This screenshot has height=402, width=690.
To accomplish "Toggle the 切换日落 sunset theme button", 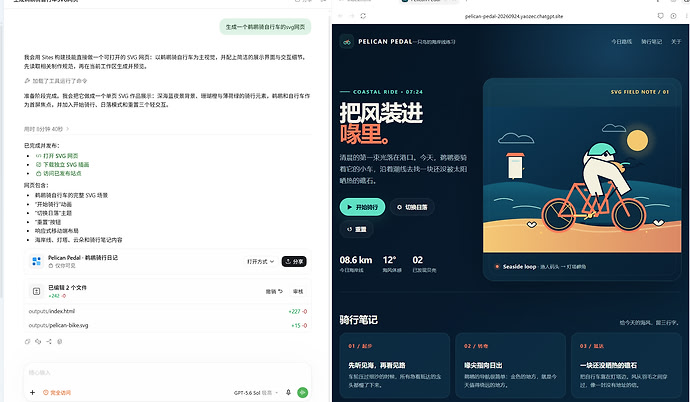I will [412, 207].
